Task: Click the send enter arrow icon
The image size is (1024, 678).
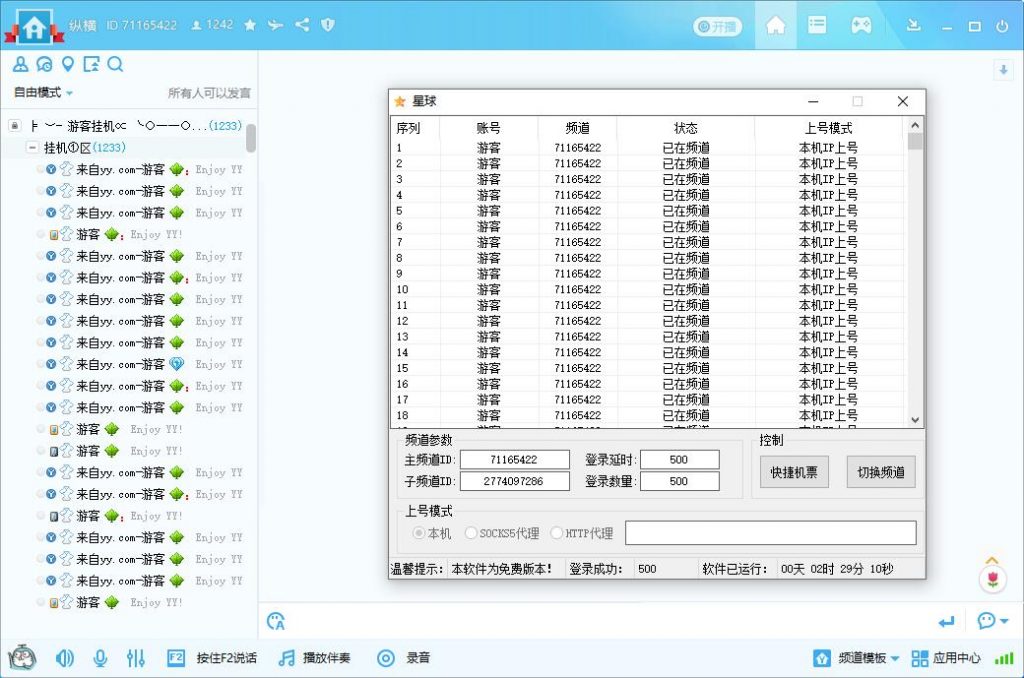Action: pos(947,621)
